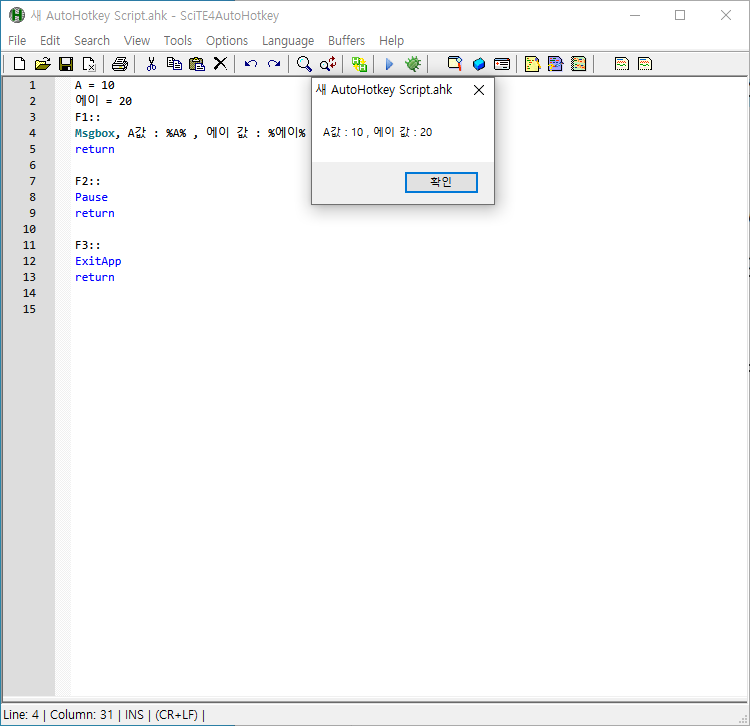Start debugging with green bug icon

413,64
